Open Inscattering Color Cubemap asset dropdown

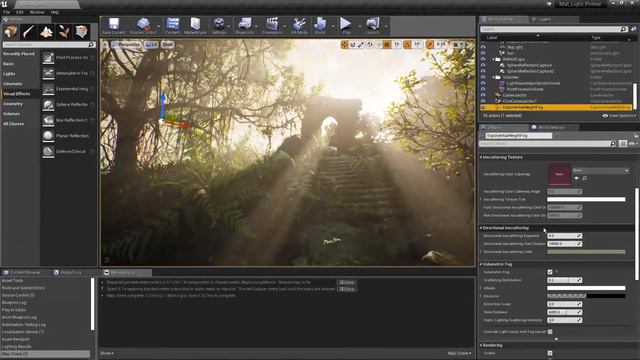[600, 170]
